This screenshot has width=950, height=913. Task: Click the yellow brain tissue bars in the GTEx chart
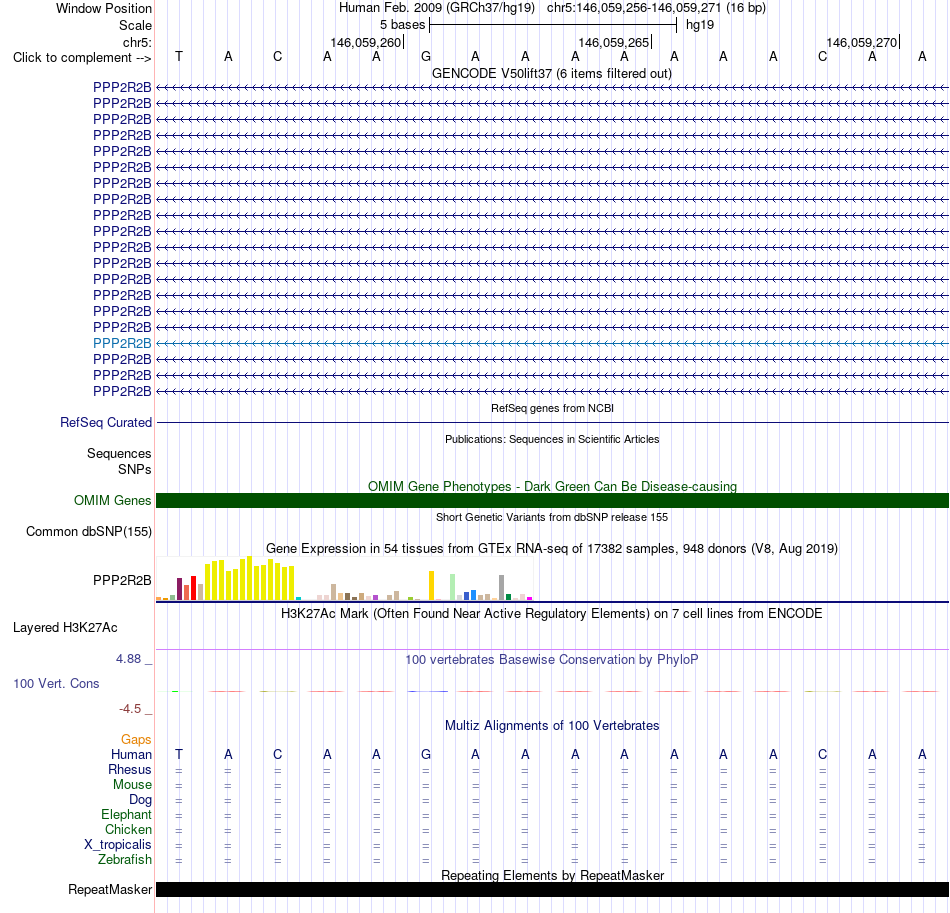click(250, 579)
